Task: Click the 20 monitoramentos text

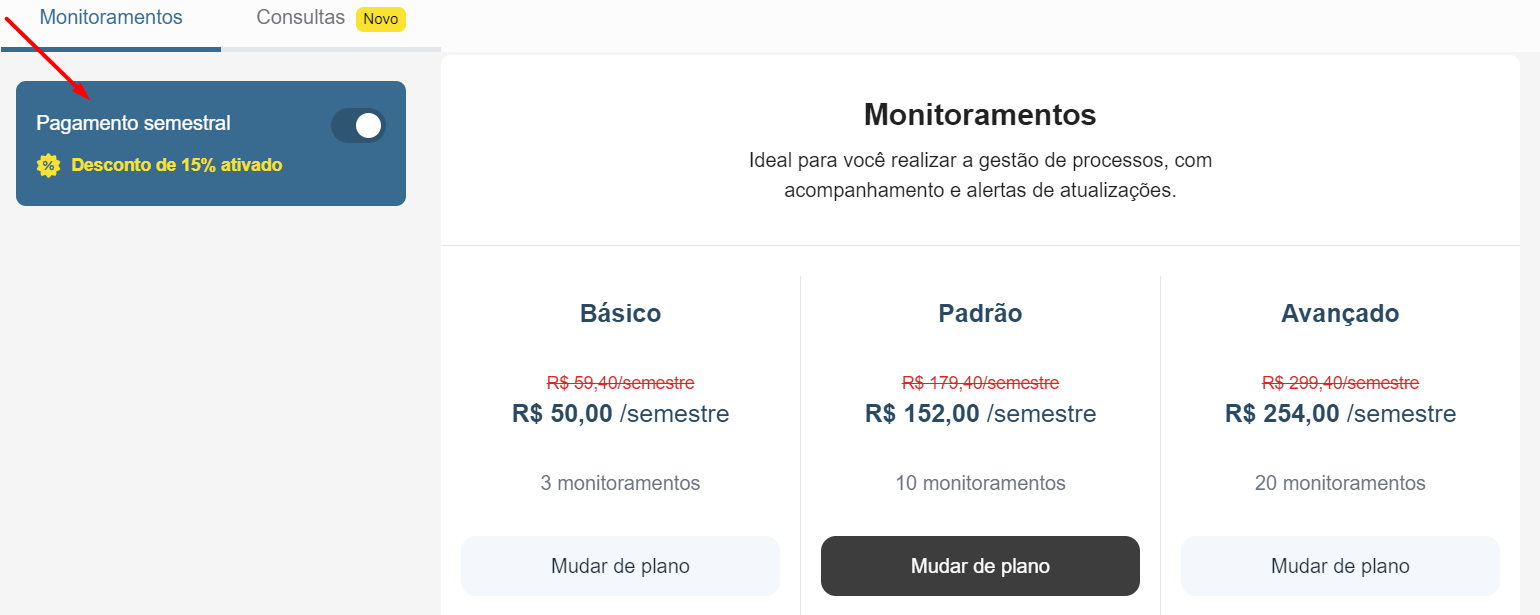Action: (1340, 483)
